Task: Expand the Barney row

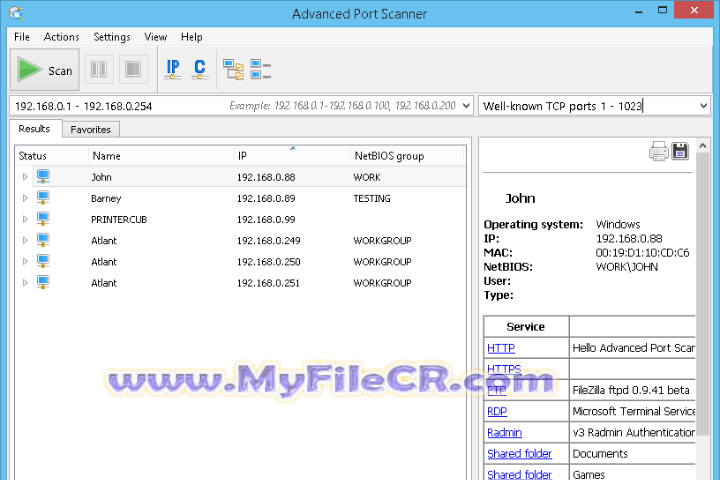Action: (25, 198)
